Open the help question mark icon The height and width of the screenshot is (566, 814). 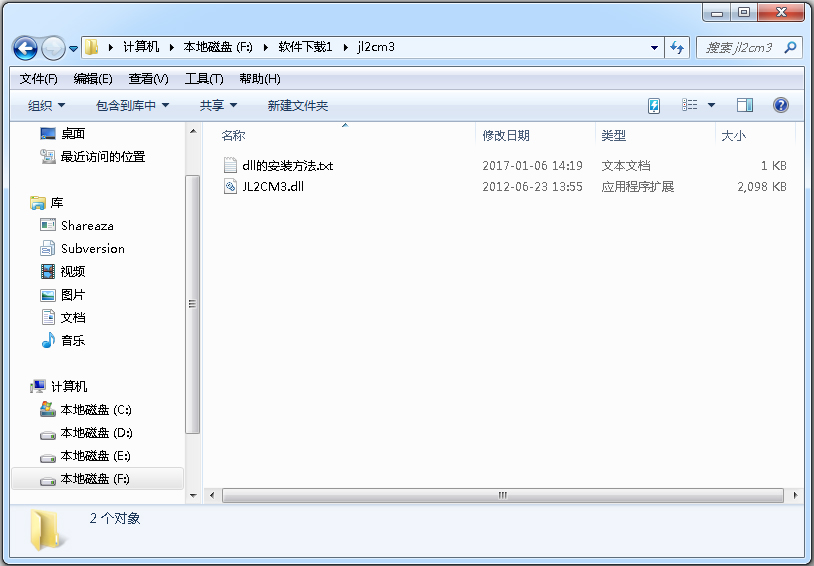(x=781, y=105)
